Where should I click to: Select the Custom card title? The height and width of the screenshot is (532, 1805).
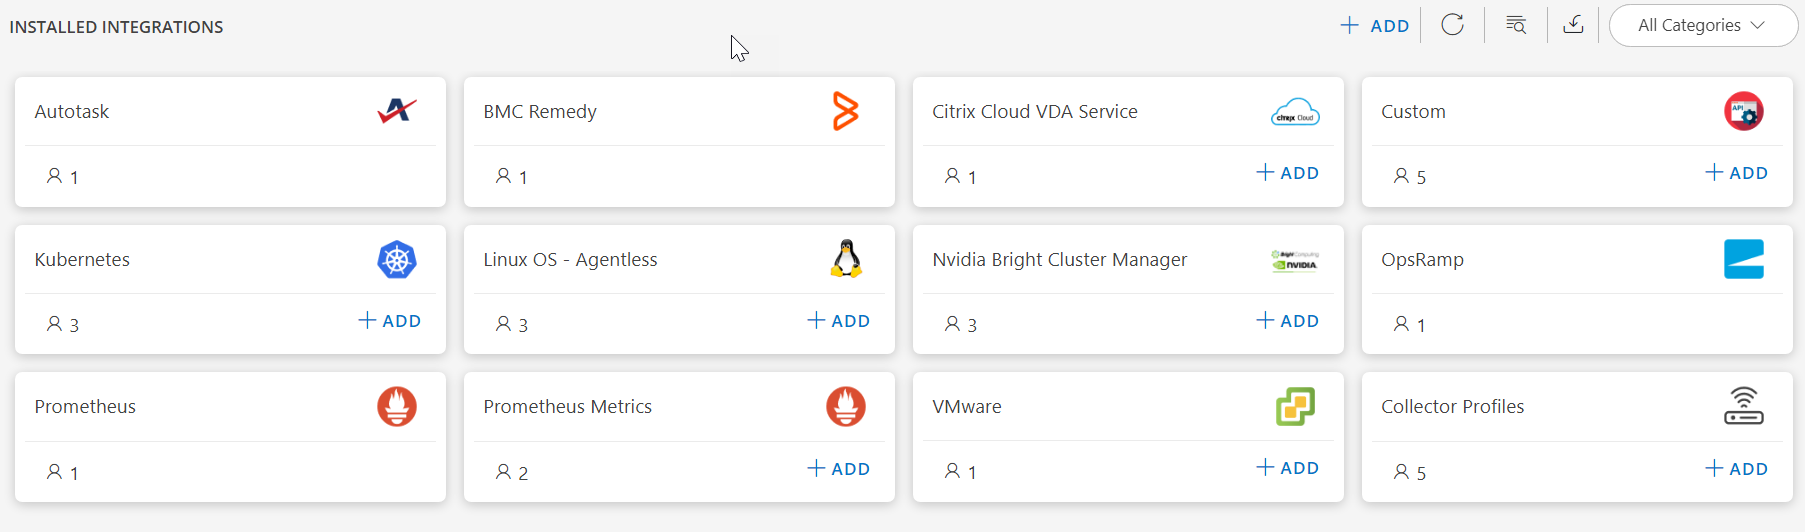tap(1413, 112)
